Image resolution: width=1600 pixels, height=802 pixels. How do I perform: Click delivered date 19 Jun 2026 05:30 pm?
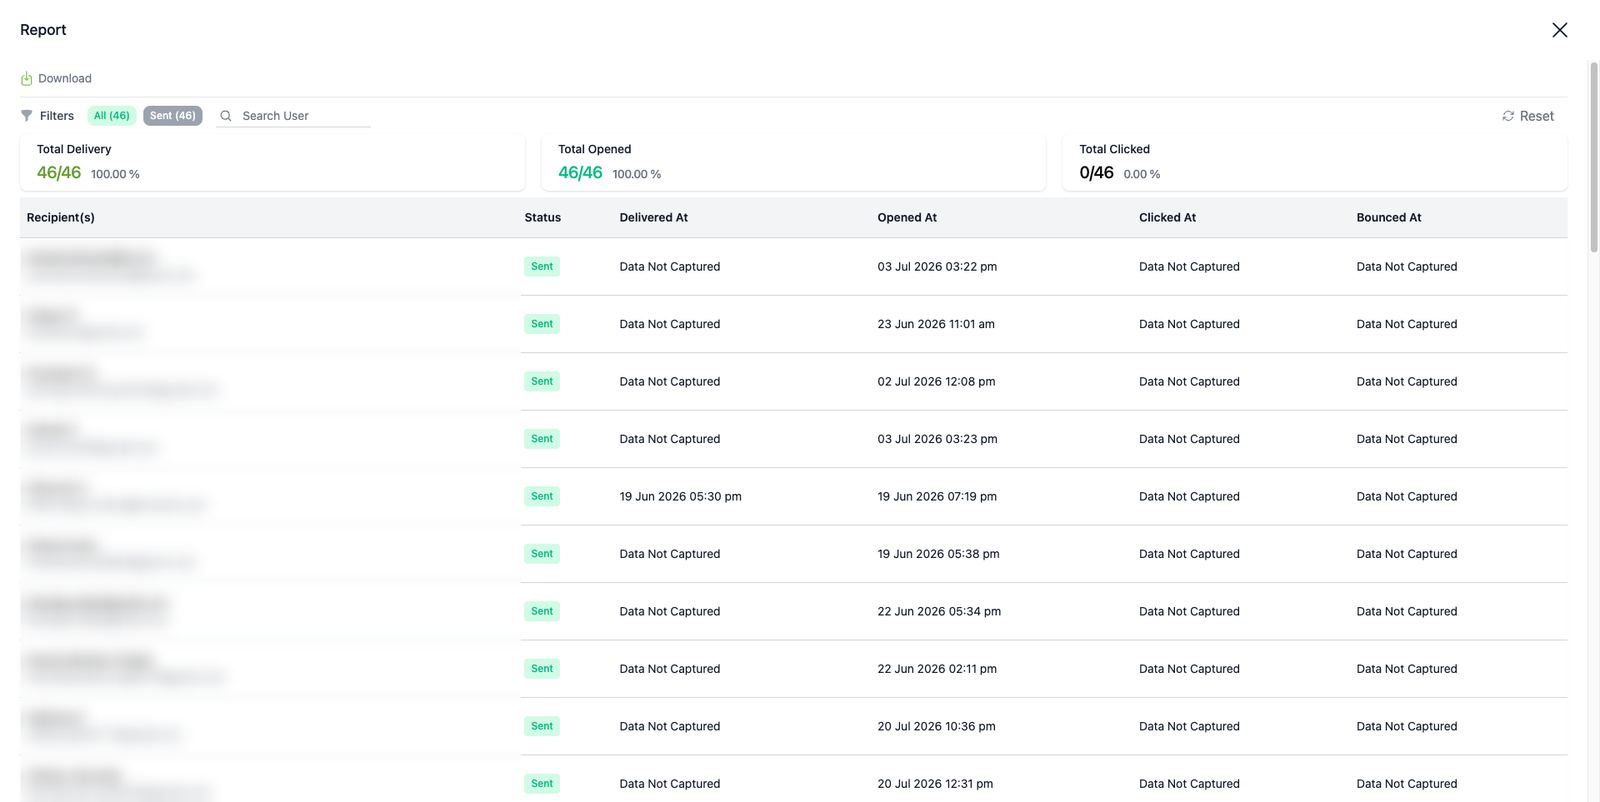click(x=680, y=497)
